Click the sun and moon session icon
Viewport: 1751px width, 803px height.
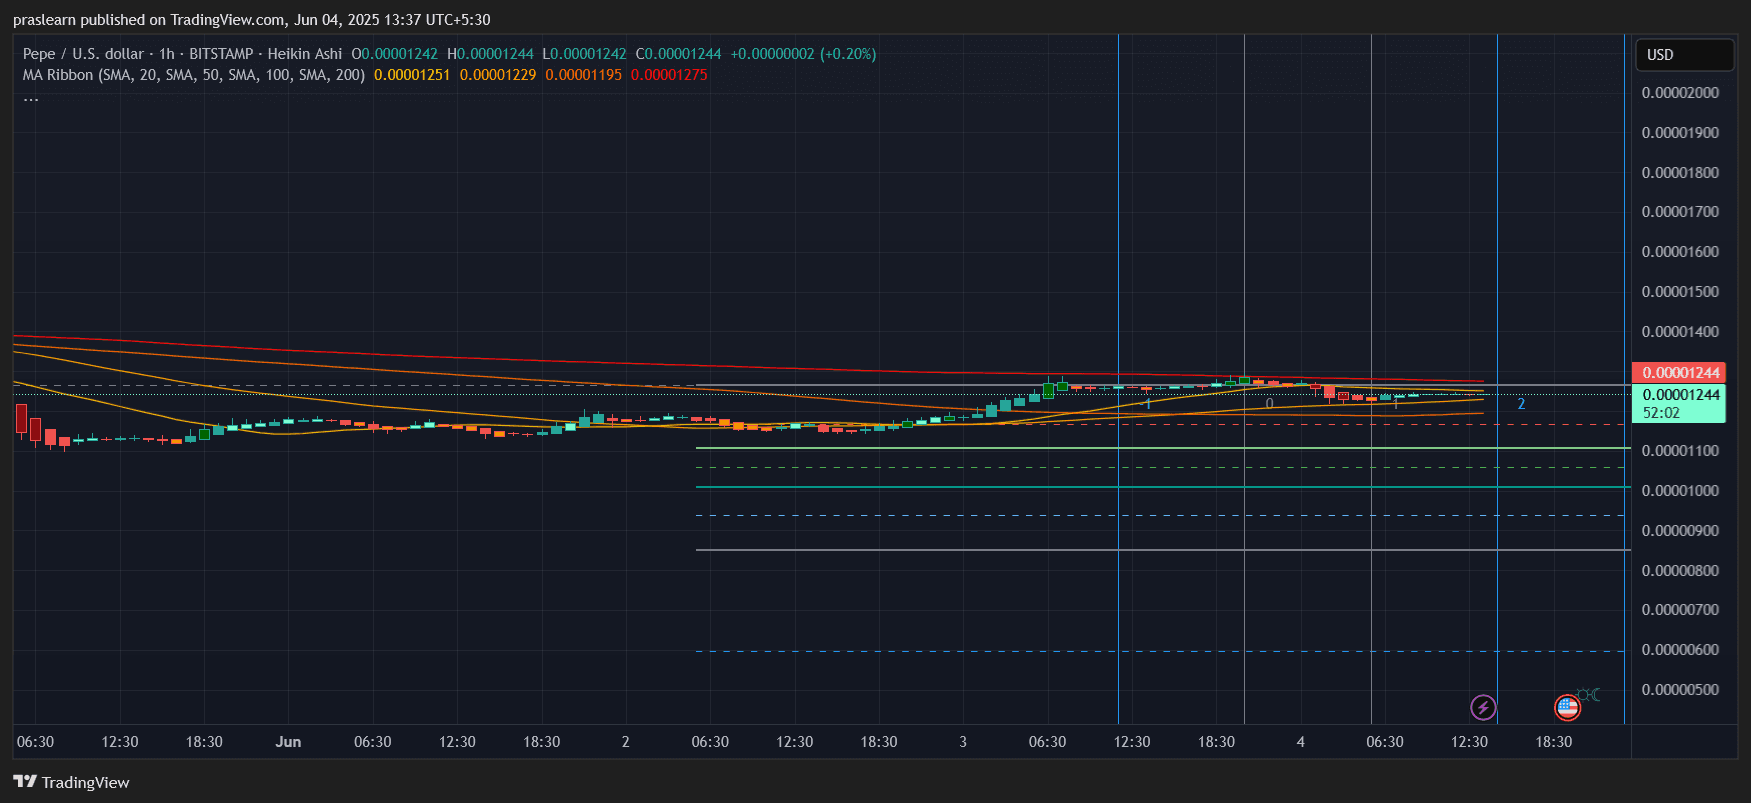[1589, 695]
